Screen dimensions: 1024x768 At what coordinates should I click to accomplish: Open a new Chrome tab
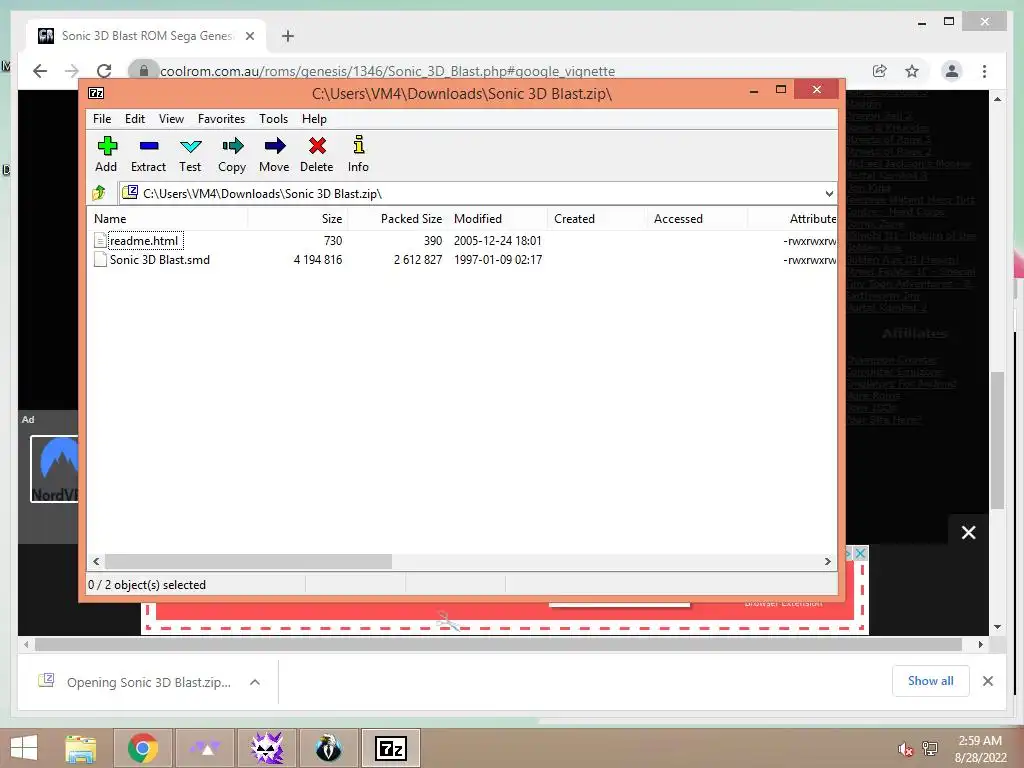(287, 36)
